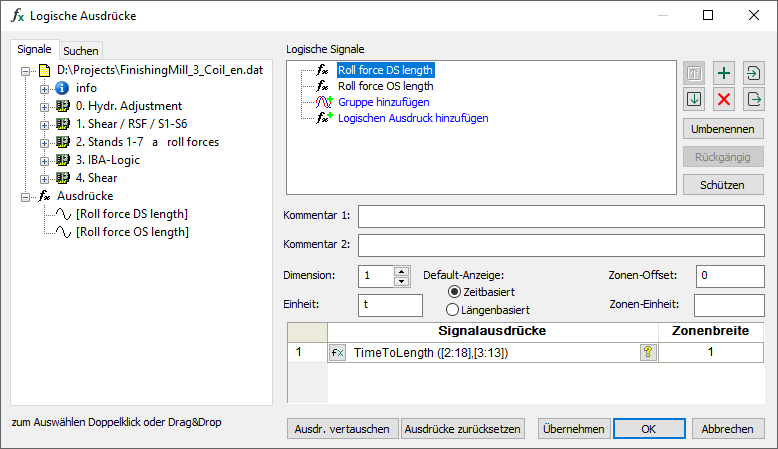Screen dimensions: 778x449
Task: Expand the '0. Hydr. Adjustment' tree node
Action: (x=45, y=106)
